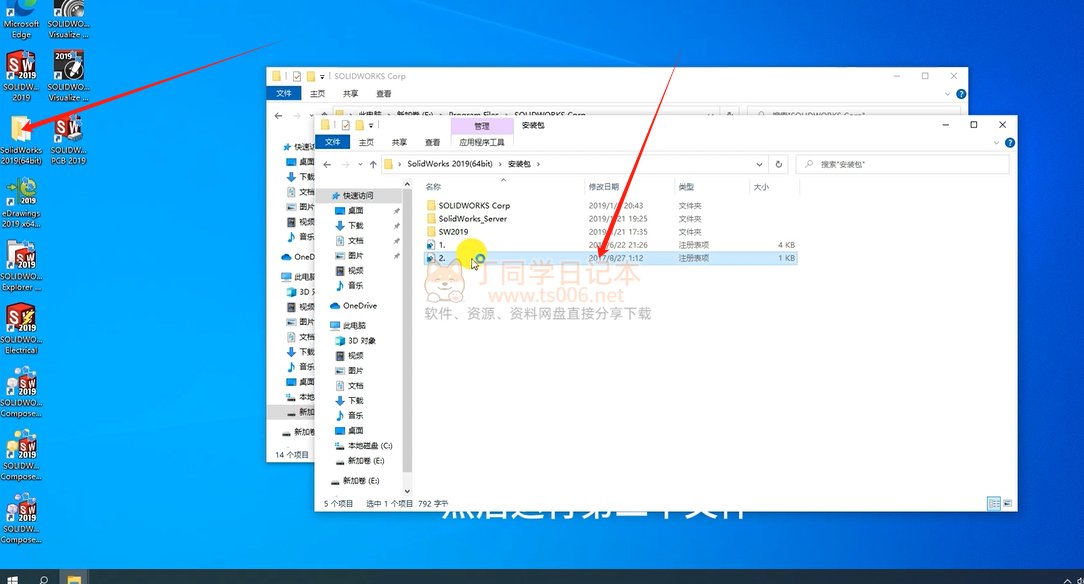Open Microsoft Edge desktop shortcut
1084x584 pixels.
click(21, 19)
